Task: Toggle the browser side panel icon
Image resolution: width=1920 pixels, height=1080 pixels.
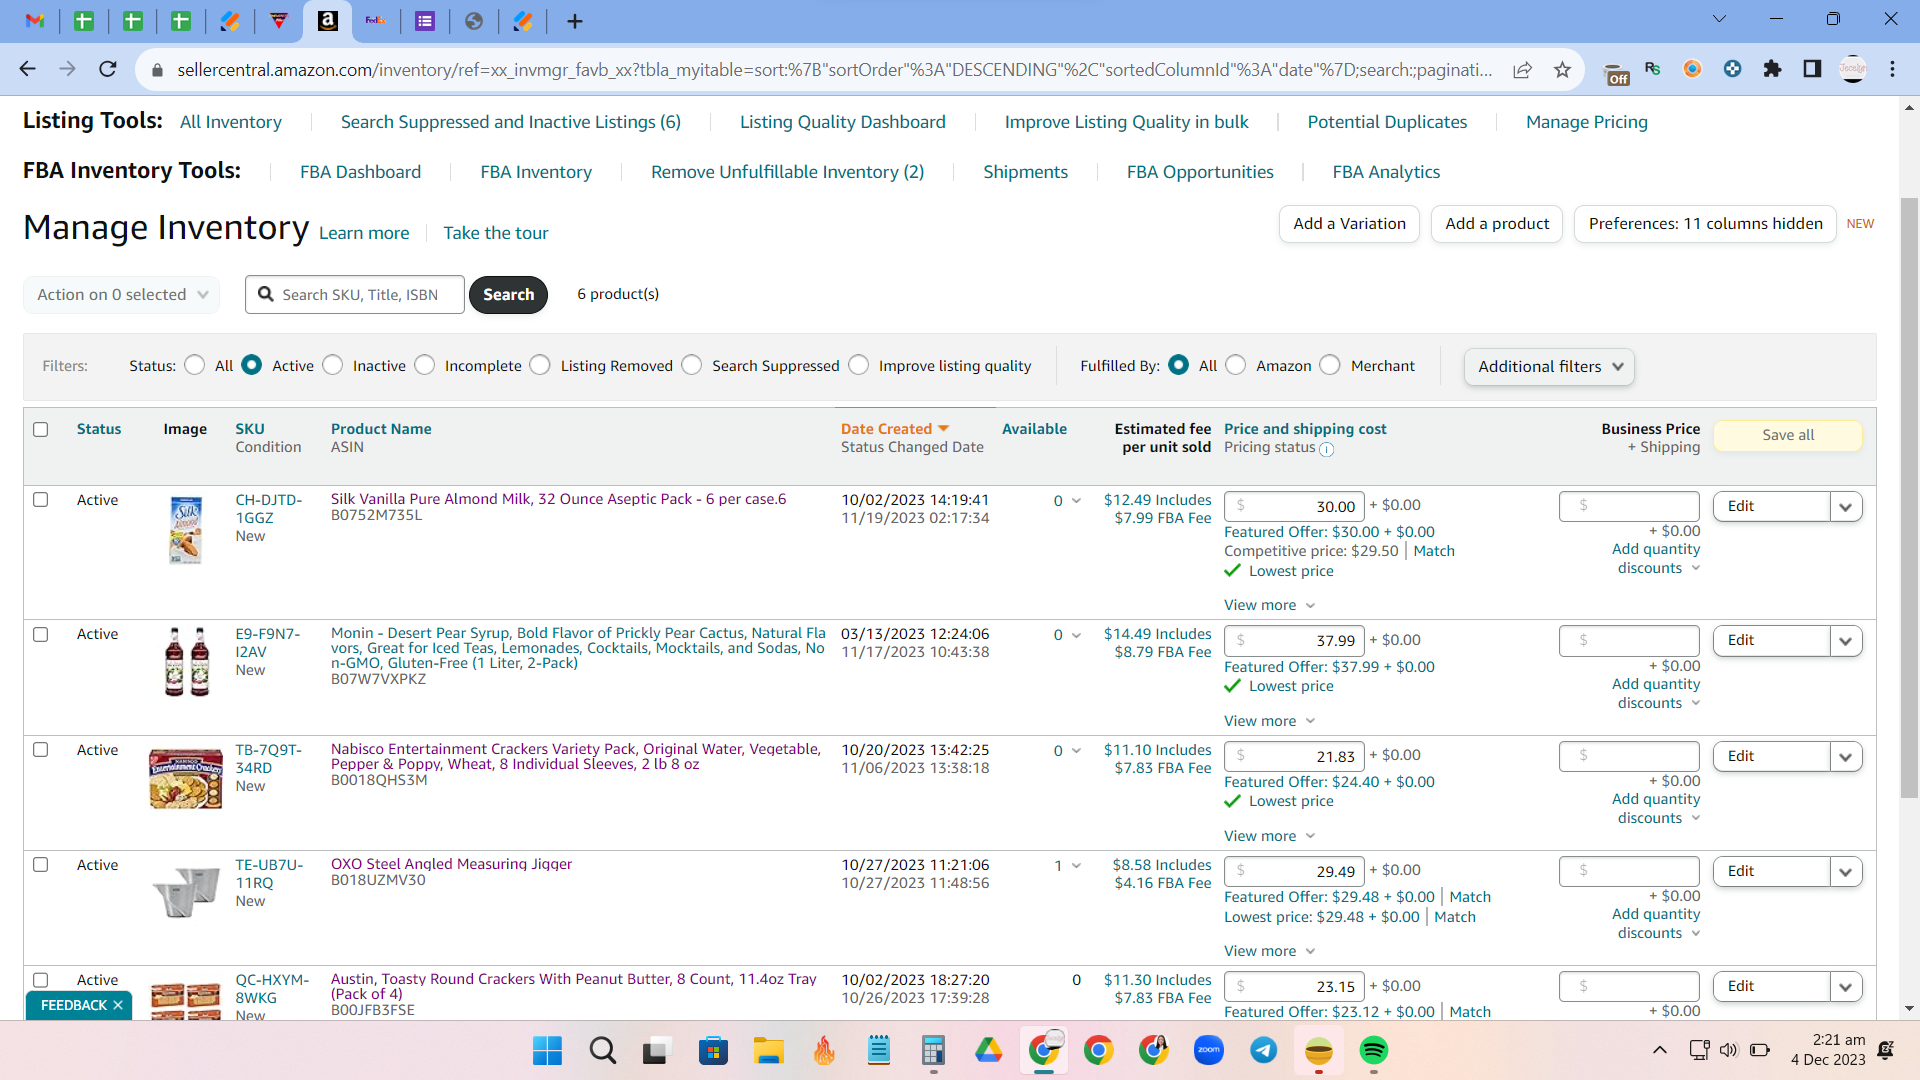Action: 1812,69
